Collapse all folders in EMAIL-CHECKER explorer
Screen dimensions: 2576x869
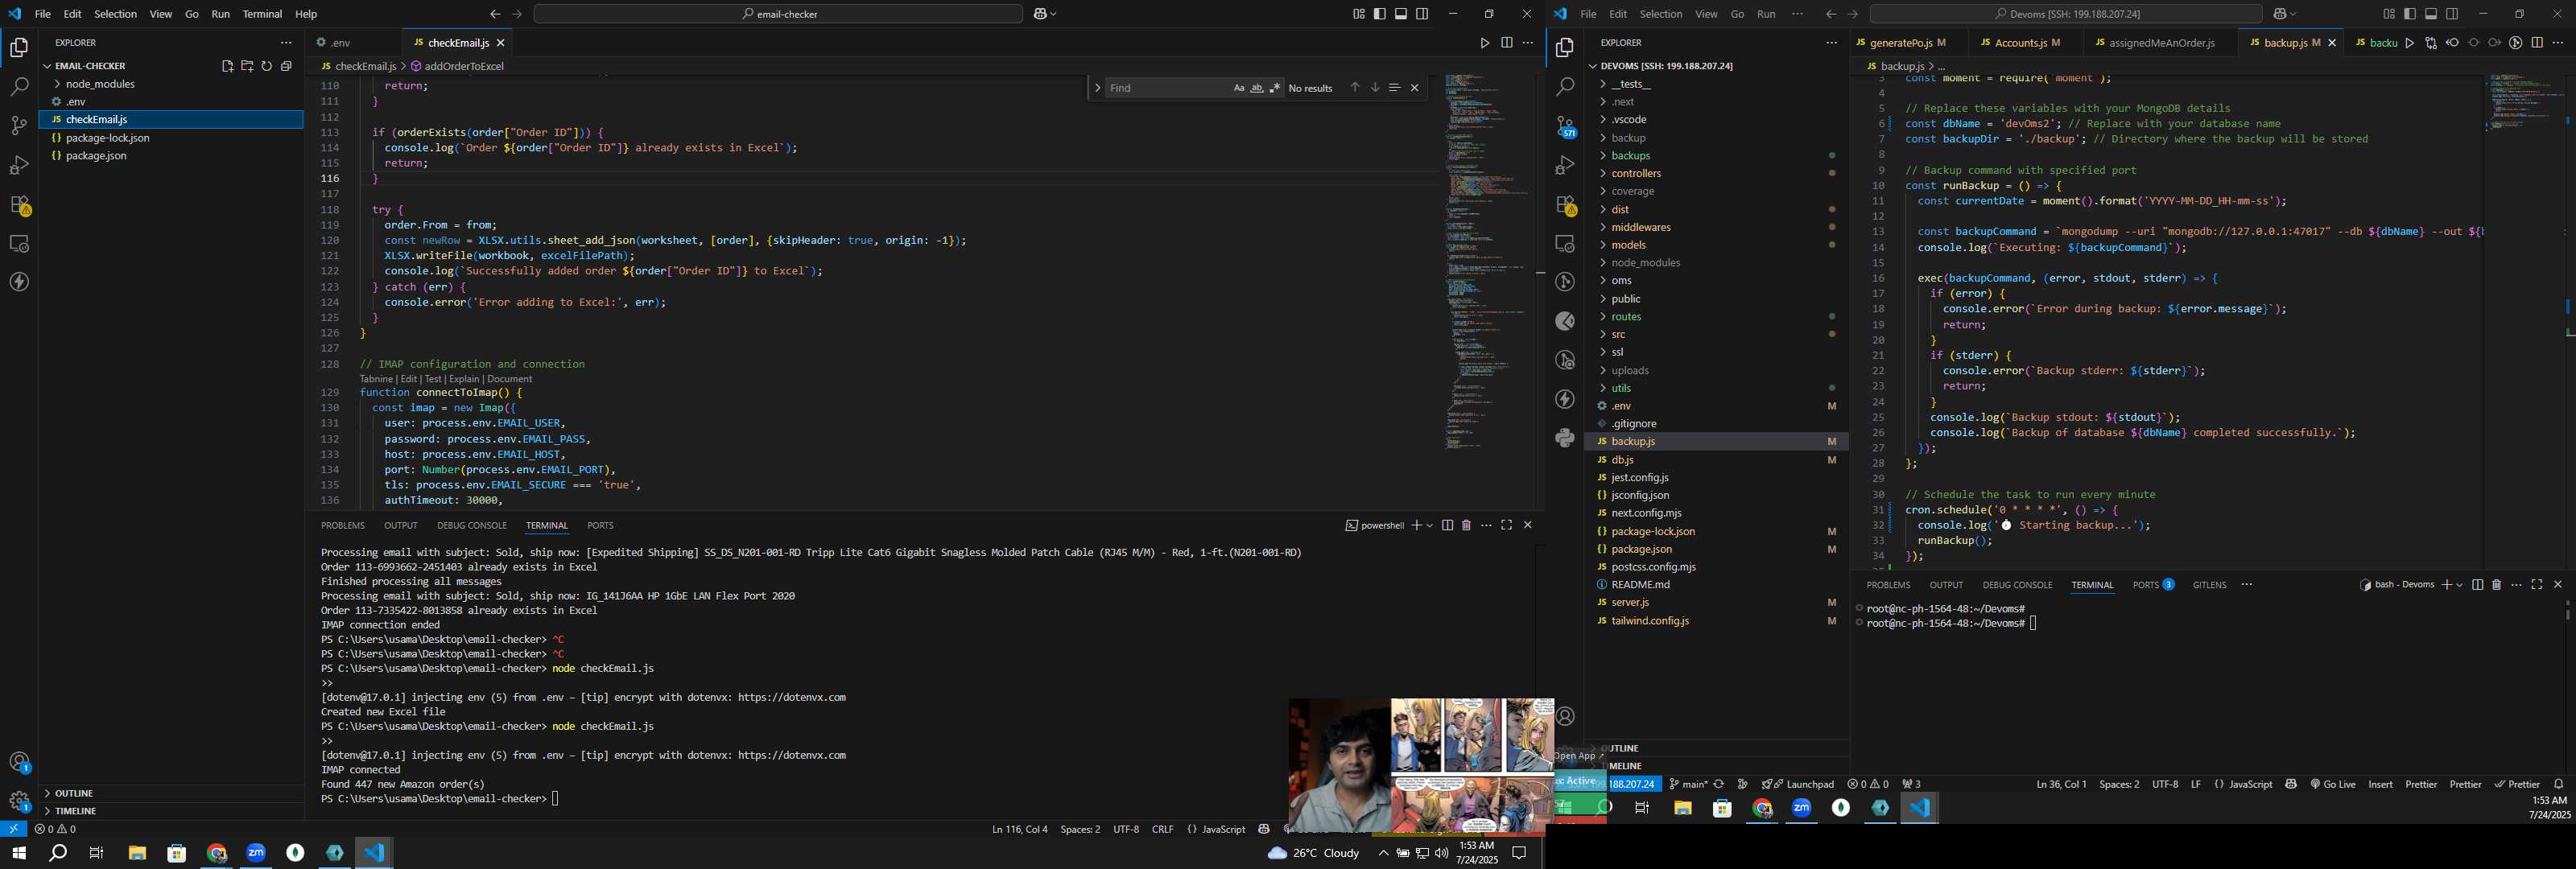(x=286, y=66)
